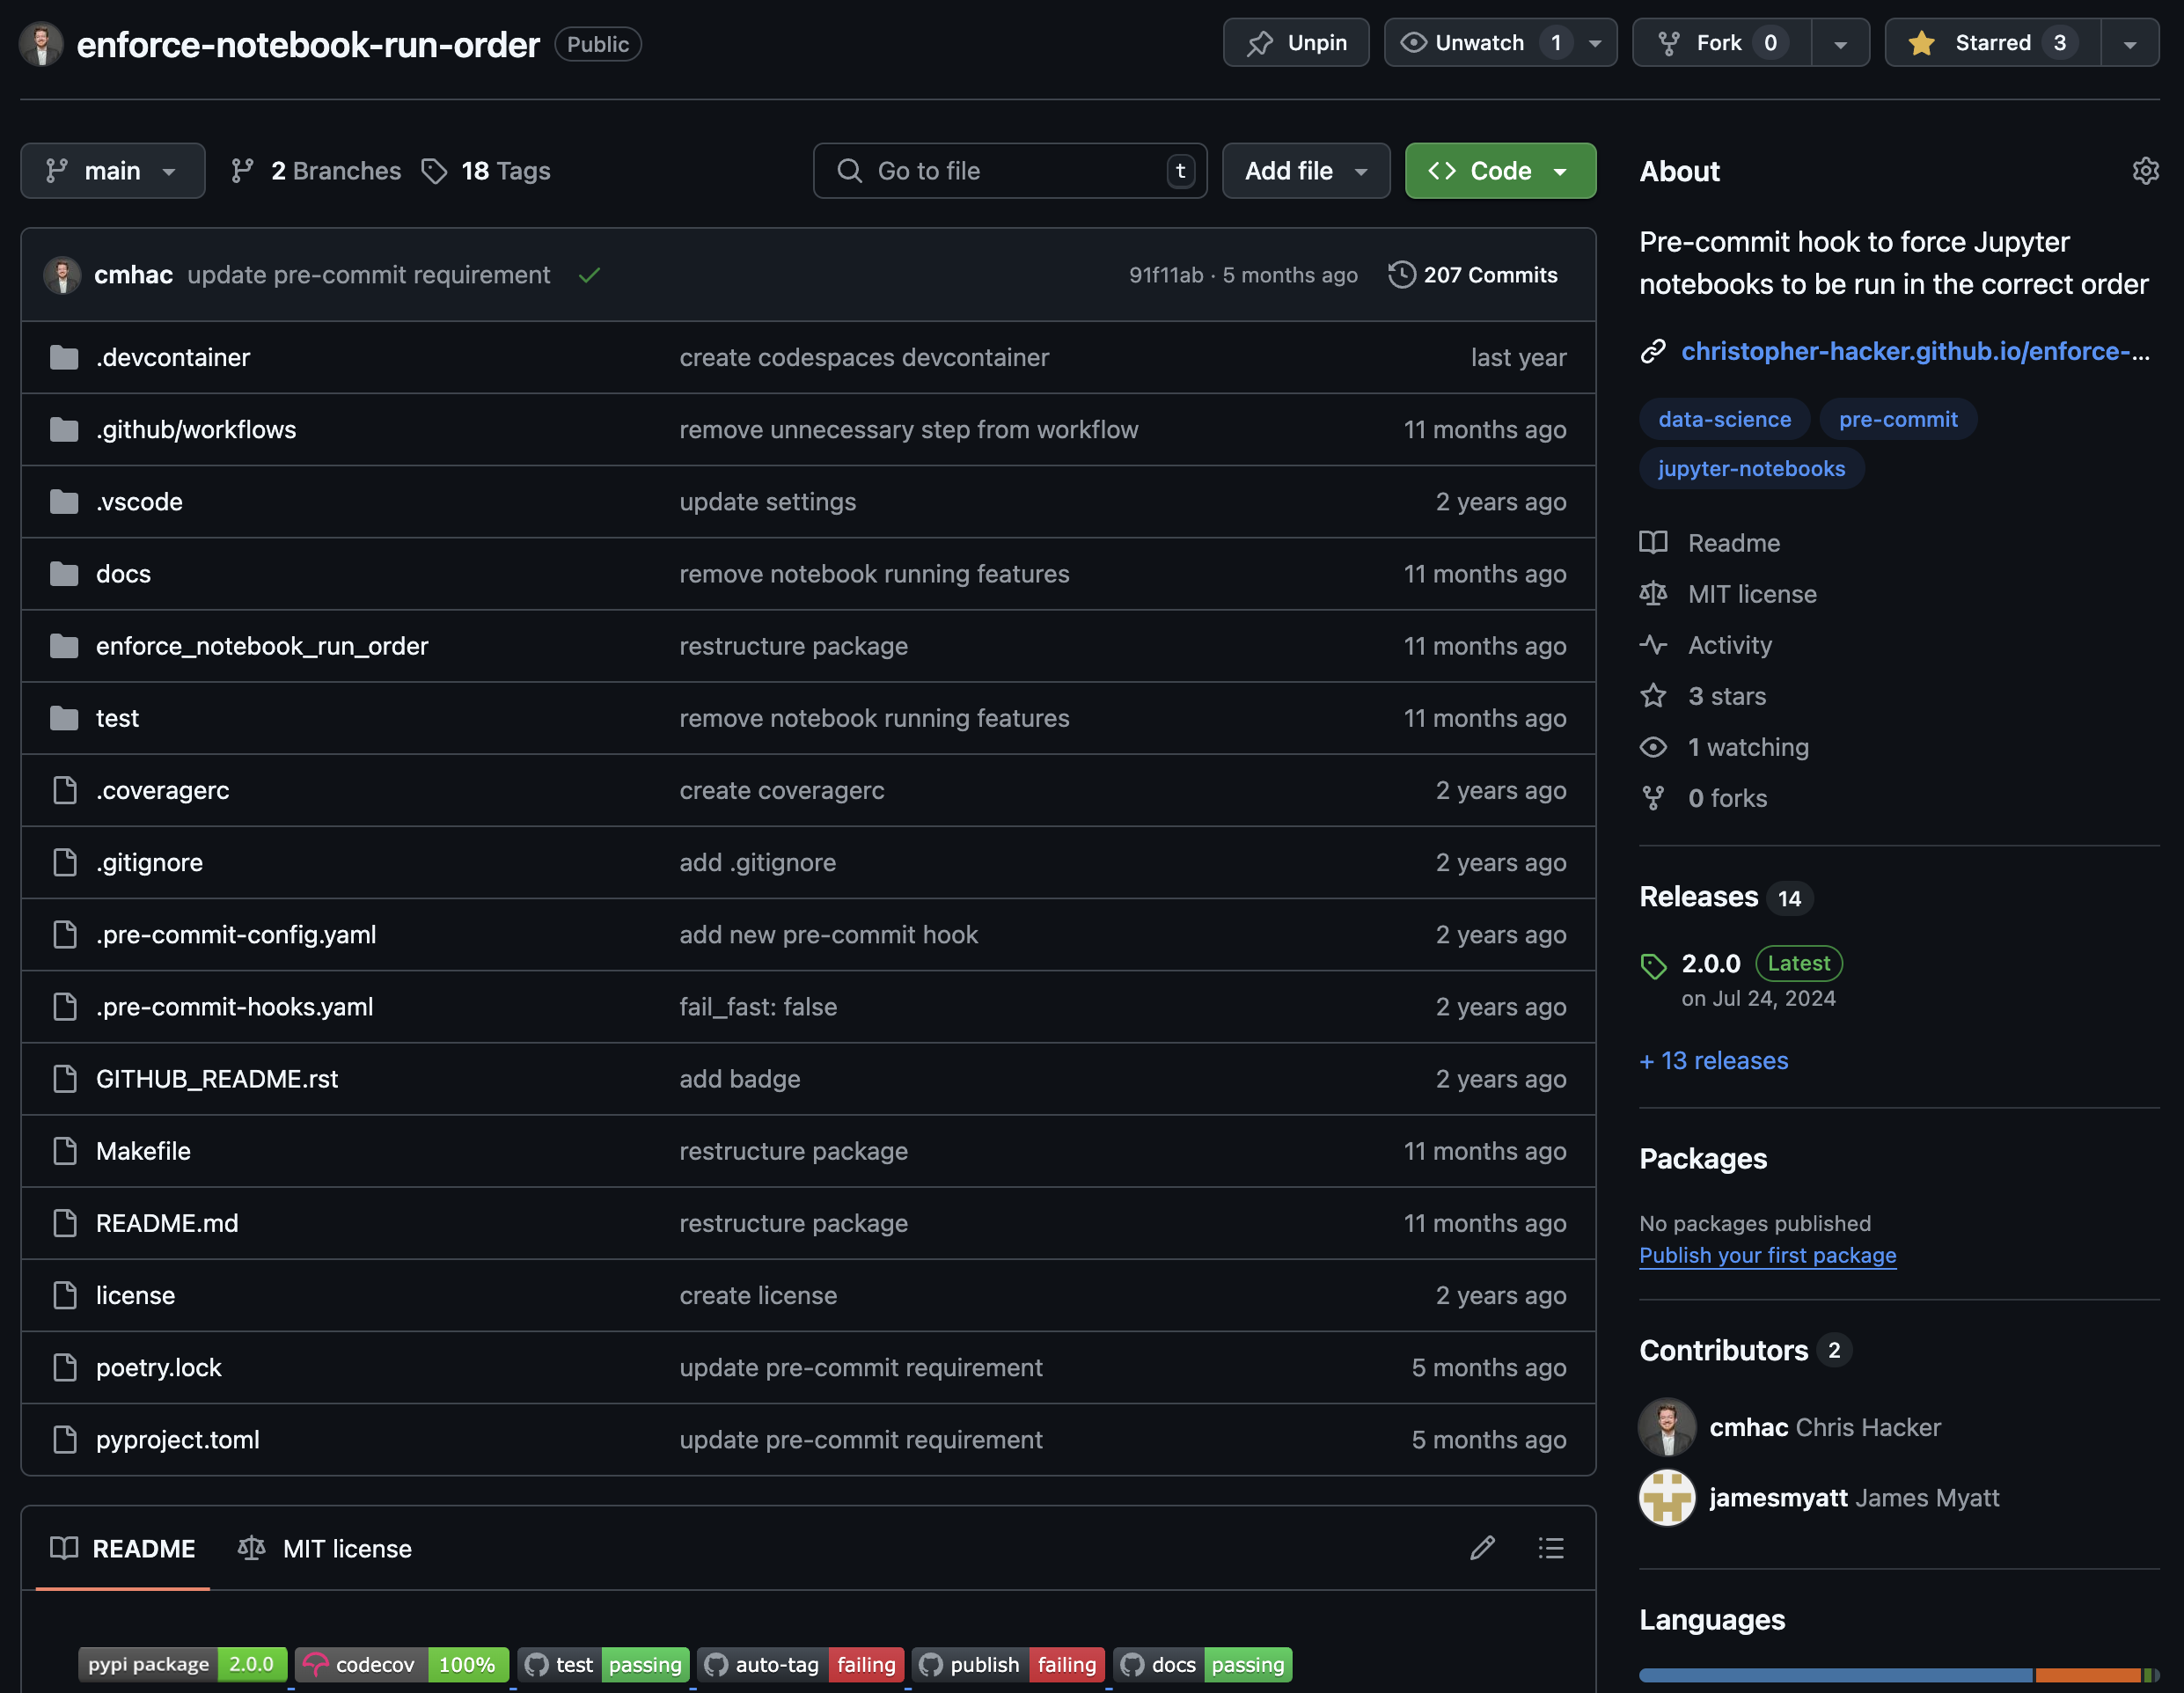Click the green segment in Languages bar
2184x1693 pixels.
pyautogui.click(x=2147, y=1675)
